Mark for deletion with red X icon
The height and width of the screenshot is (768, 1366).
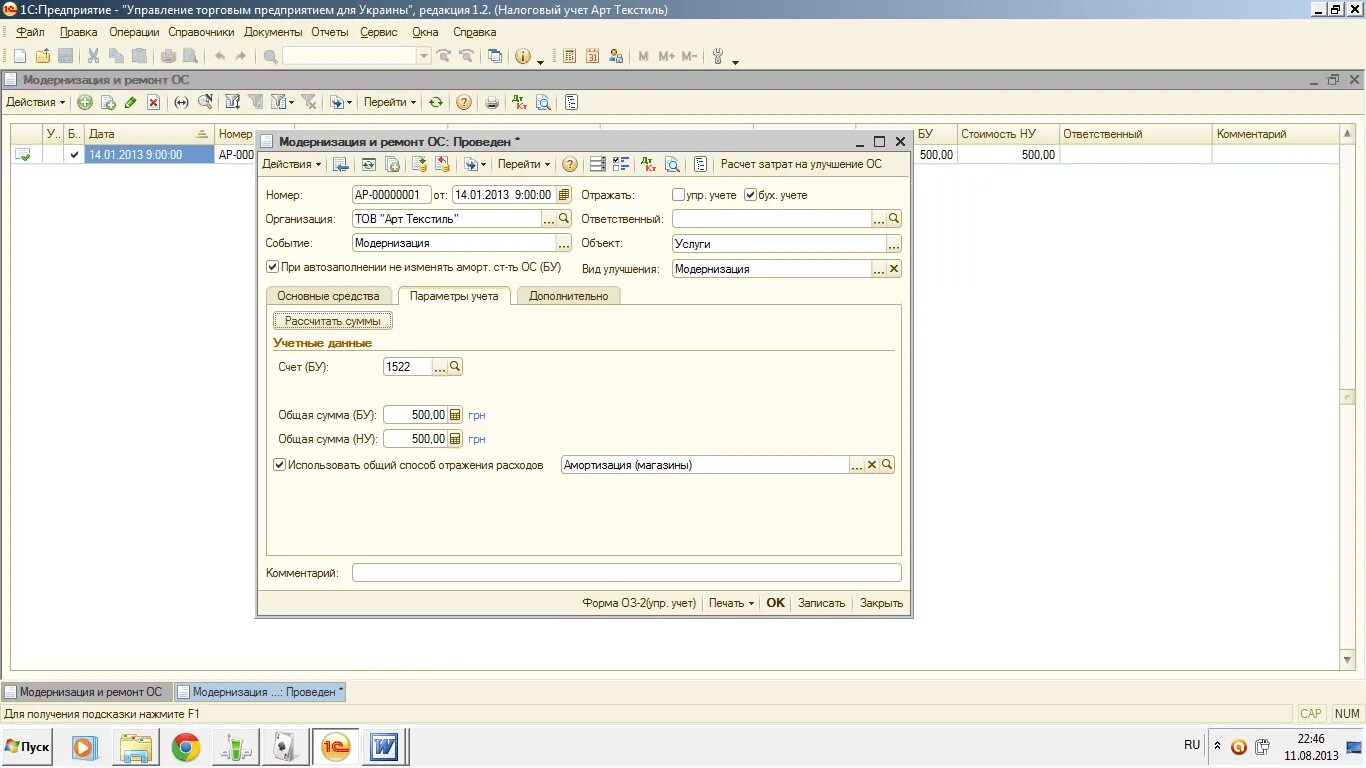[154, 102]
